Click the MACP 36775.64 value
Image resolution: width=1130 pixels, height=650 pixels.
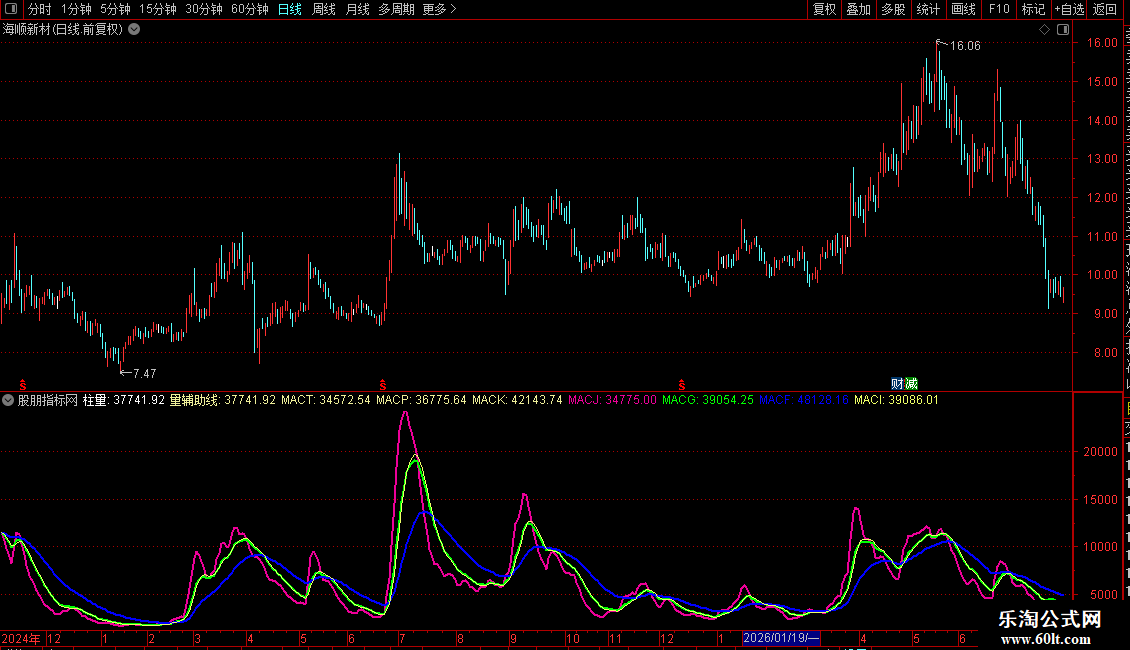pyautogui.click(x=422, y=400)
